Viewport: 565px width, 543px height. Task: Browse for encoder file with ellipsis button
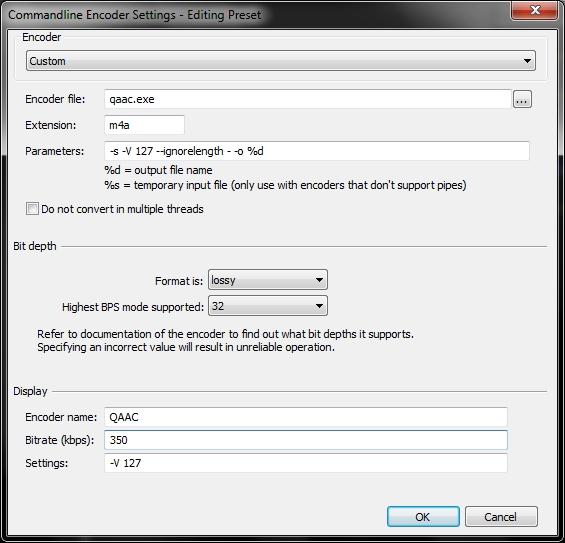coord(522,99)
